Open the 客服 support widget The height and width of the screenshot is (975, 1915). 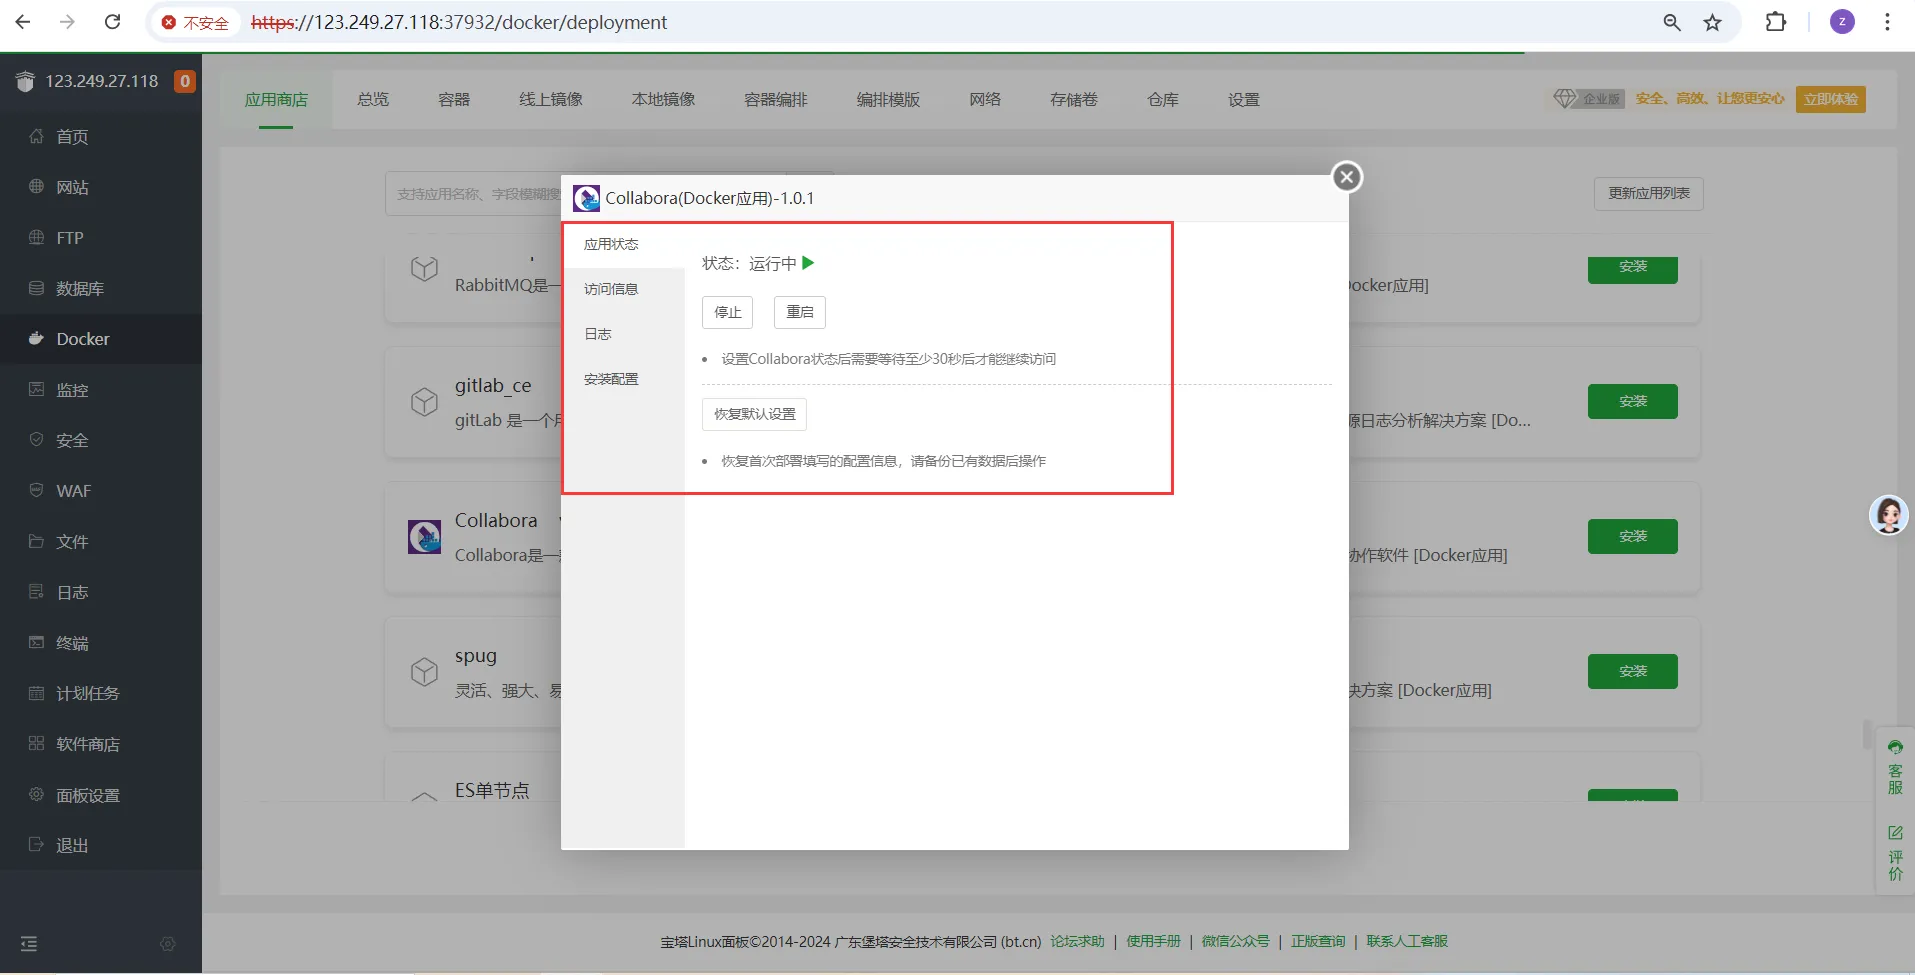pos(1895,767)
